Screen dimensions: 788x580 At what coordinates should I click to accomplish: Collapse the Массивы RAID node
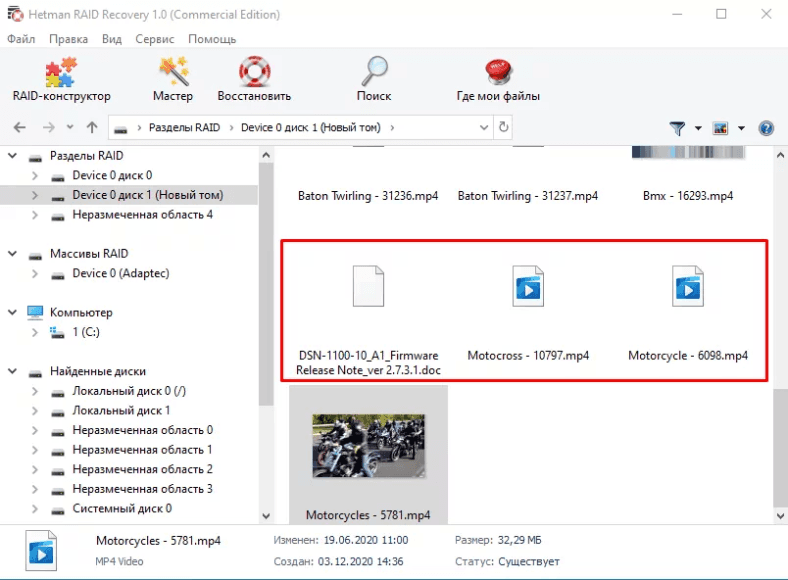click(13, 254)
